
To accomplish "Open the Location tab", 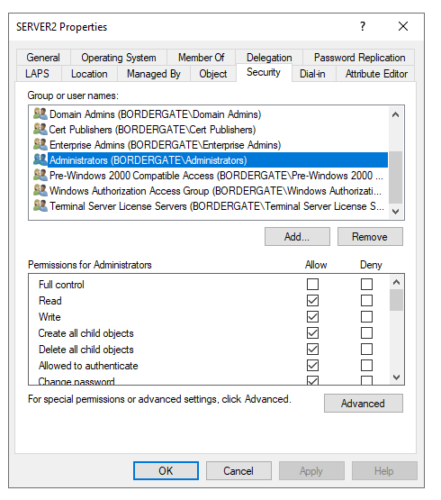I will tap(89, 74).
